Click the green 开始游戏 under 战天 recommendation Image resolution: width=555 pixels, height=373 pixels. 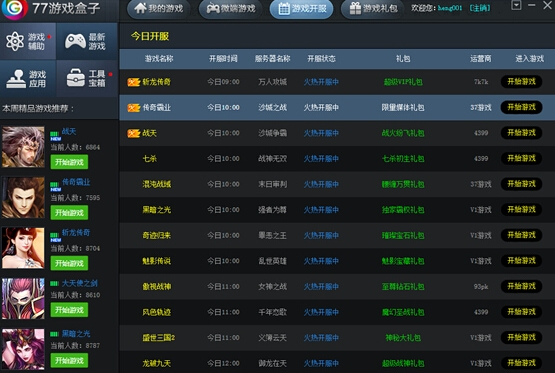[x=69, y=162]
